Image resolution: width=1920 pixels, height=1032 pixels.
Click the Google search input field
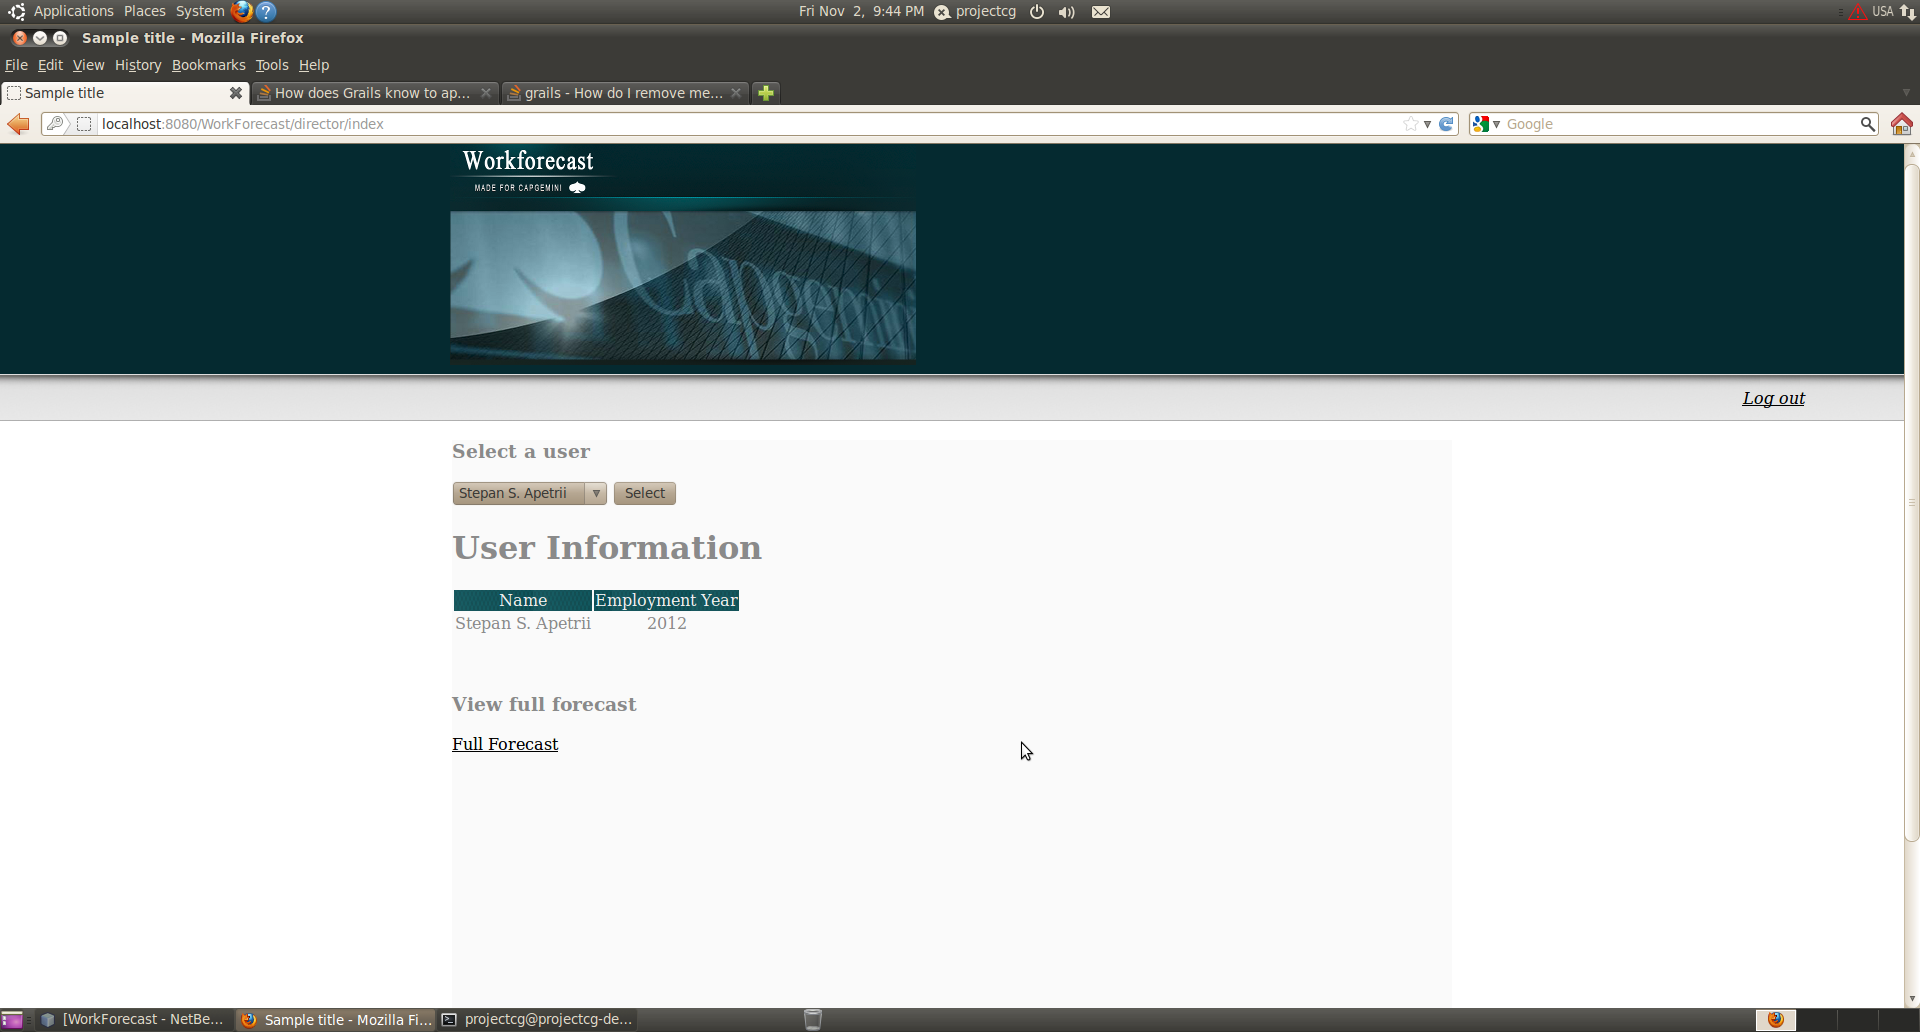pyautogui.click(x=1680, y=124)
